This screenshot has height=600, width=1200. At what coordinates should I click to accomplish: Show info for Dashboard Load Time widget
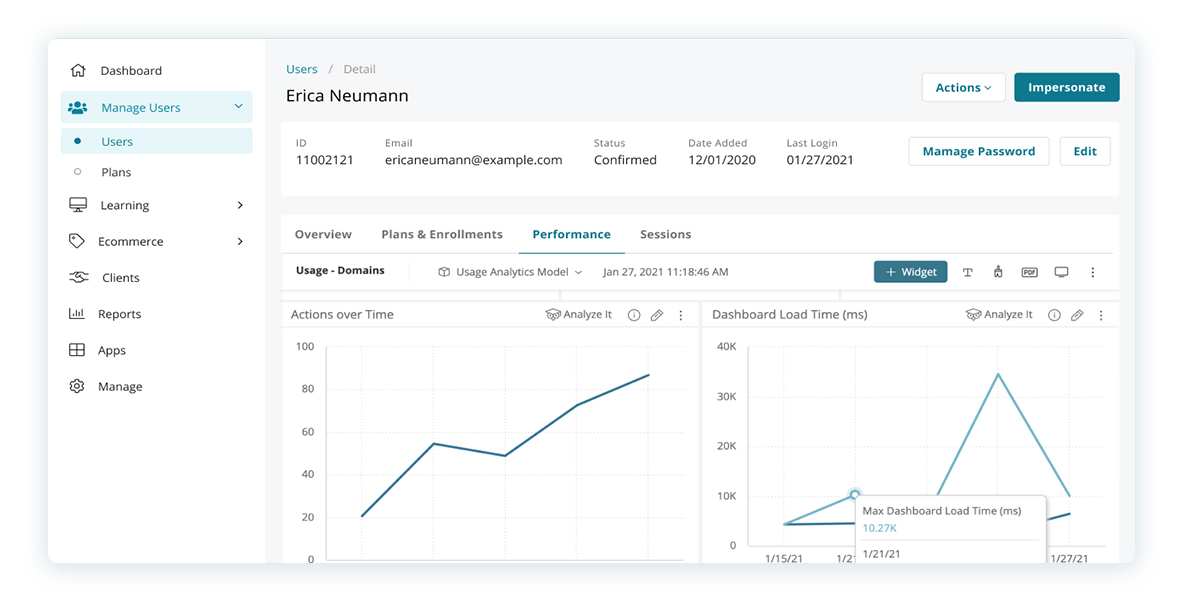click(1054, 315)
